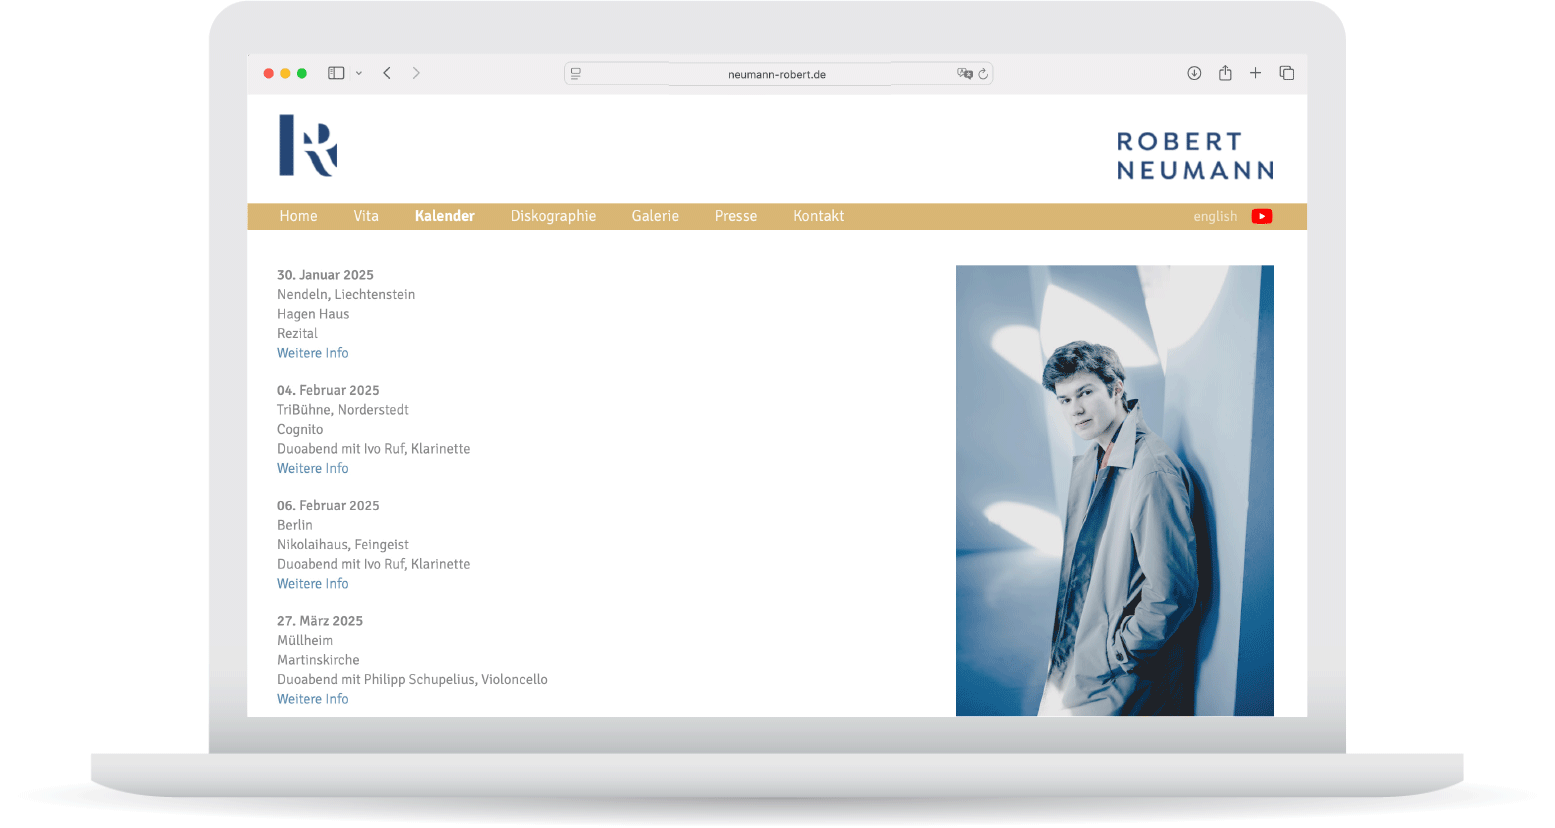The height and width of the screenshot is (828, 1555).
Task: Go forward to the next page
Action: pyautogui.click(x=416, y=73)
